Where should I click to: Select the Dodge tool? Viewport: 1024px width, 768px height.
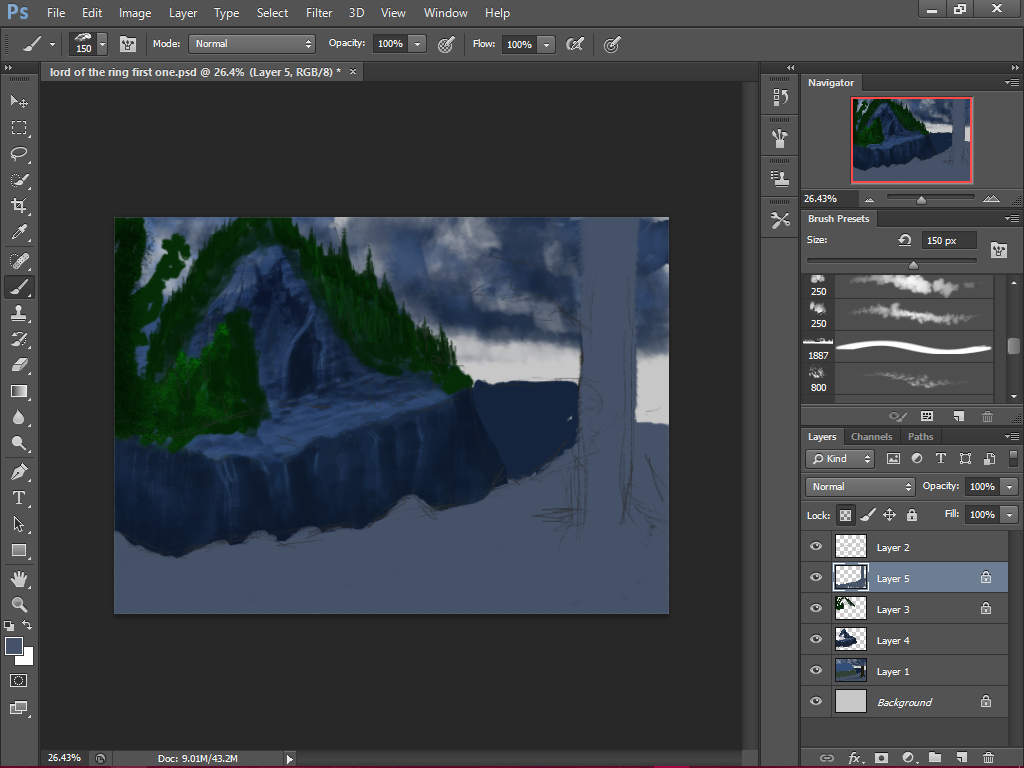click(19, 443)
